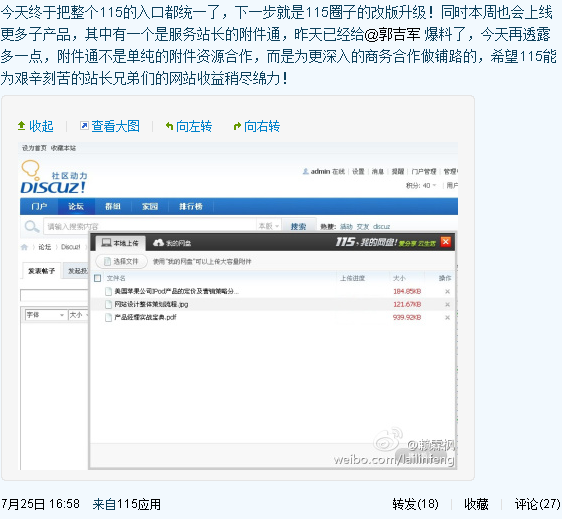Select the 排行榜 navigation tab
This screenshot has width=562, height=519.
(x=191, y=206)
